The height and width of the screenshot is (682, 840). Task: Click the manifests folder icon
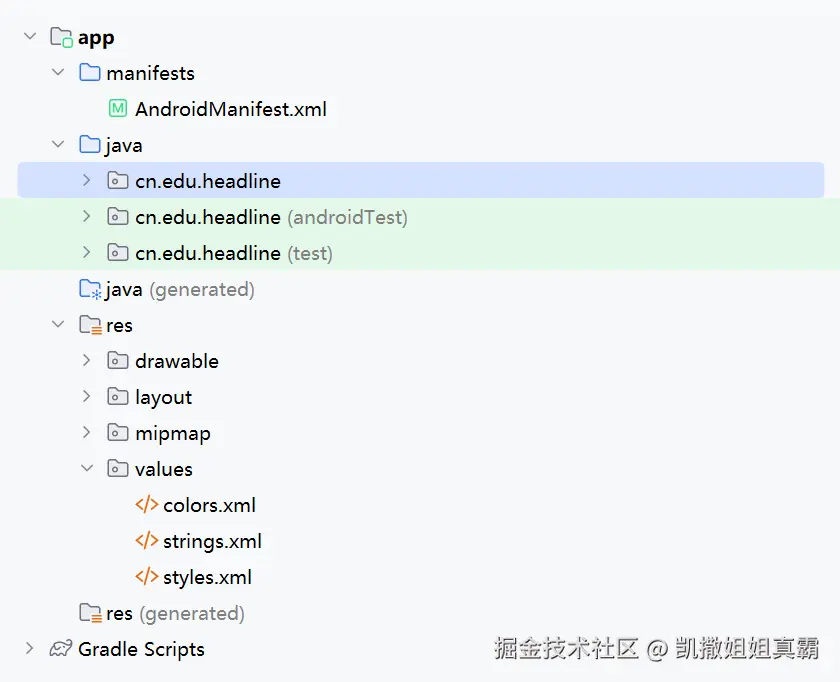coord(88,72)
